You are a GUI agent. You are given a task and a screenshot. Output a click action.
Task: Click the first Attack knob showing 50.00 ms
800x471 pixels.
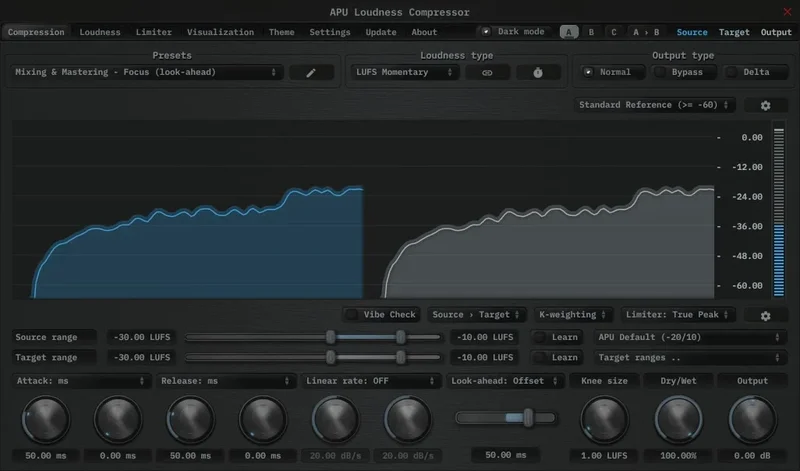(x=46, y=420)
